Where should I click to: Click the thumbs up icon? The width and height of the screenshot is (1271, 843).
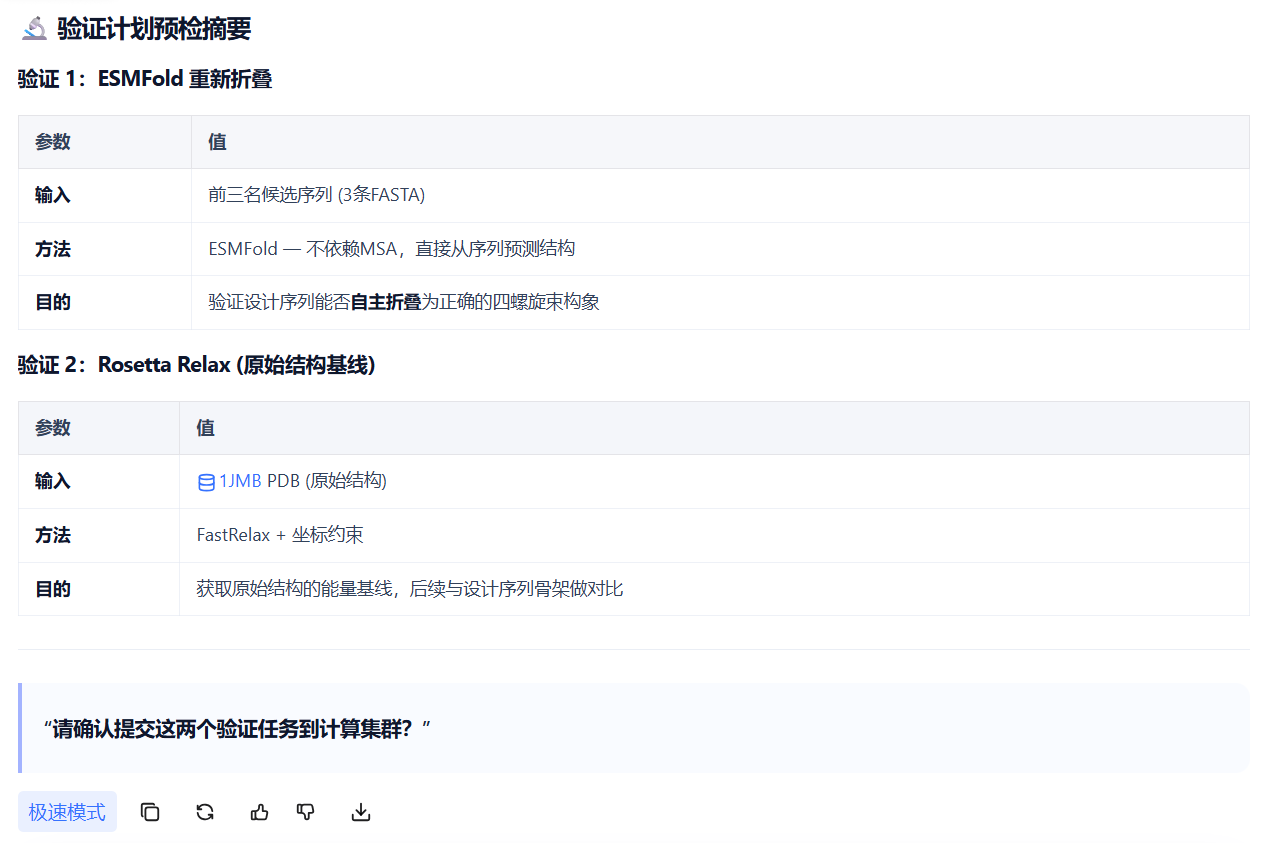[260, 812]
